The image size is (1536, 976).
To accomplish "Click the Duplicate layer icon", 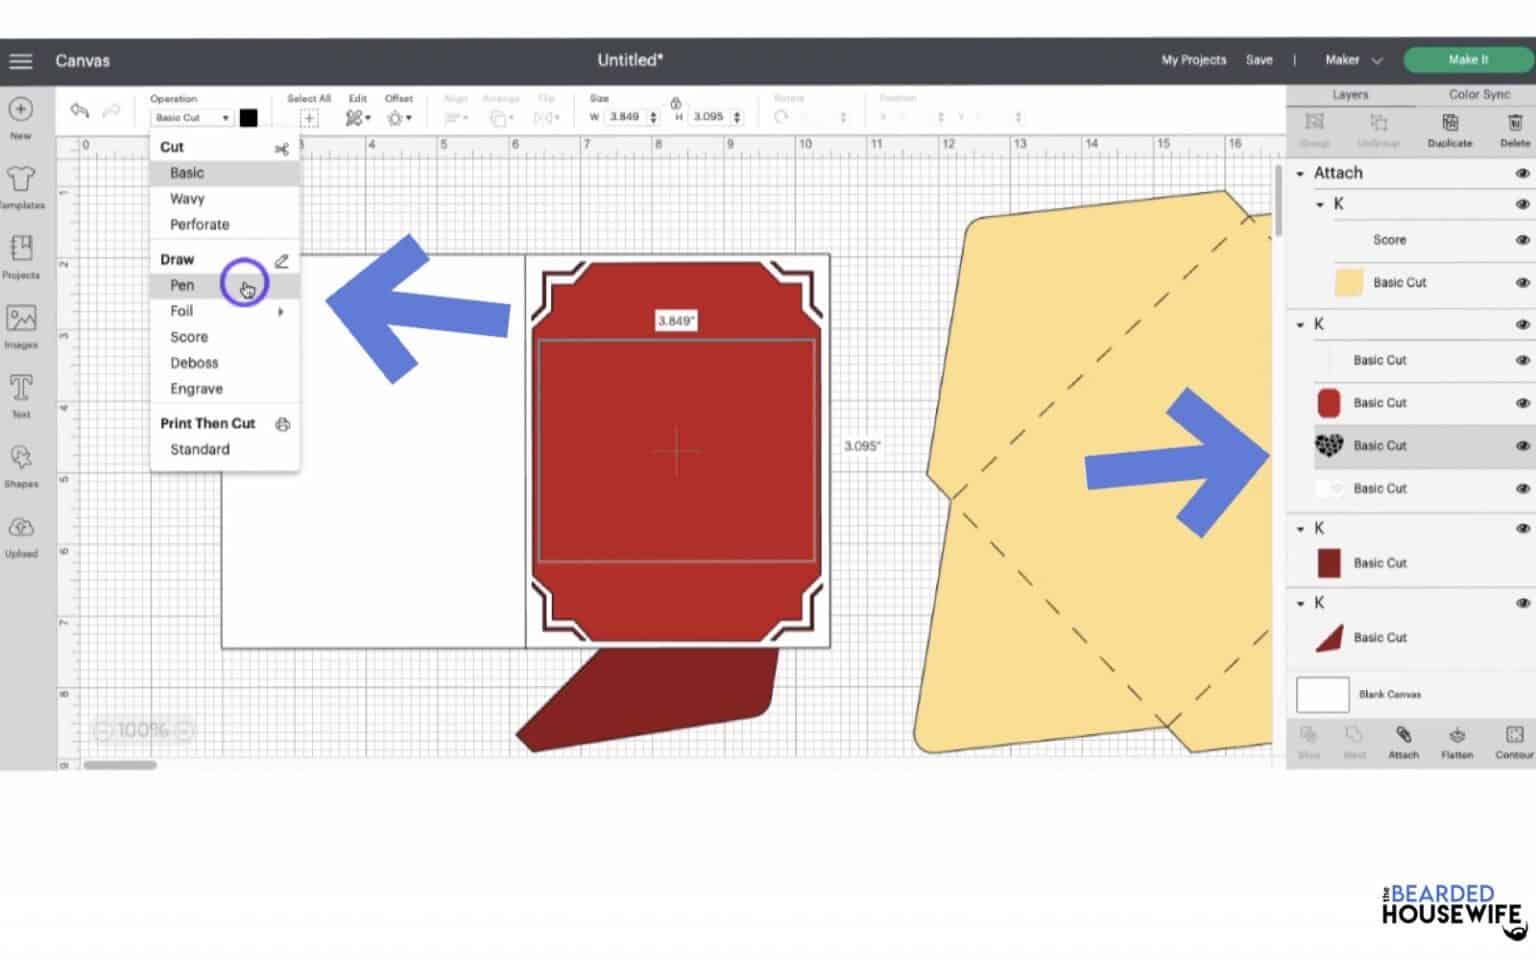I will coord(1449,128).
